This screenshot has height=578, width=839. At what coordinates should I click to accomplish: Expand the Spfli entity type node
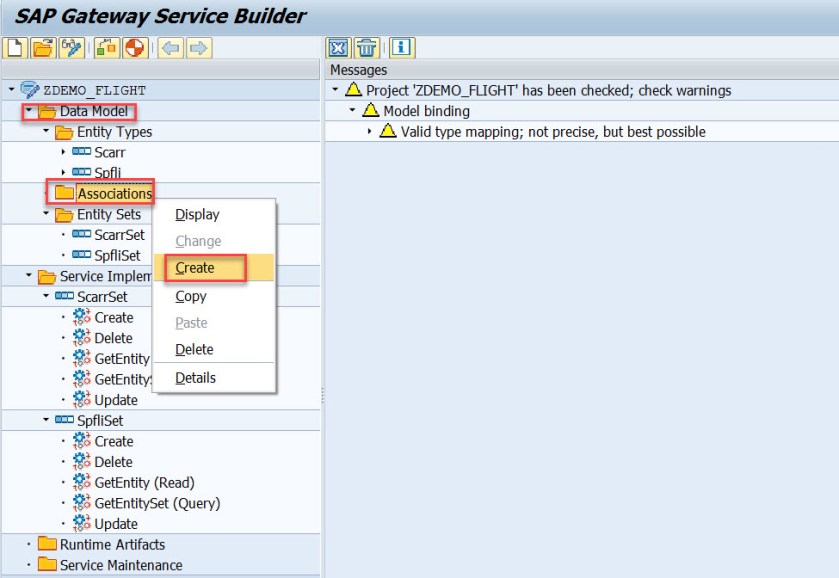[63, 172]
